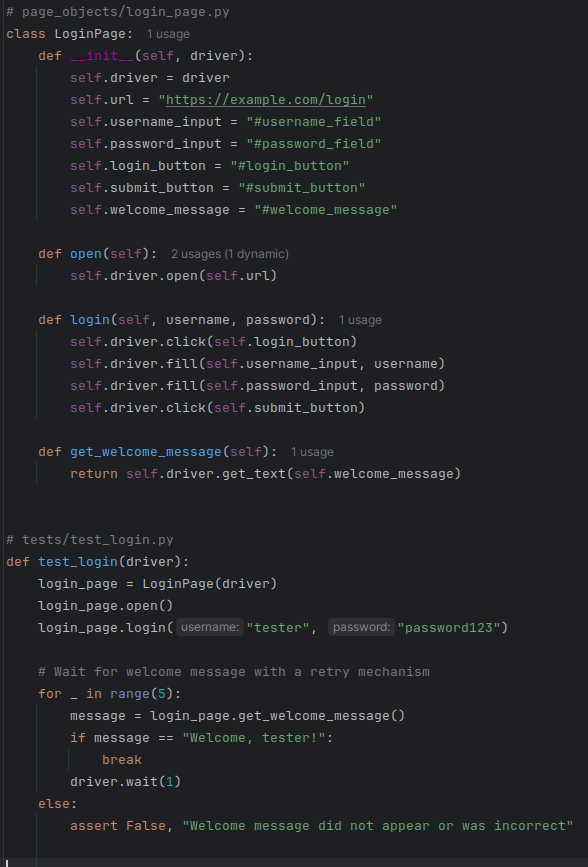
Task: Click the break keyword in the loop
Action: point(122,760)
